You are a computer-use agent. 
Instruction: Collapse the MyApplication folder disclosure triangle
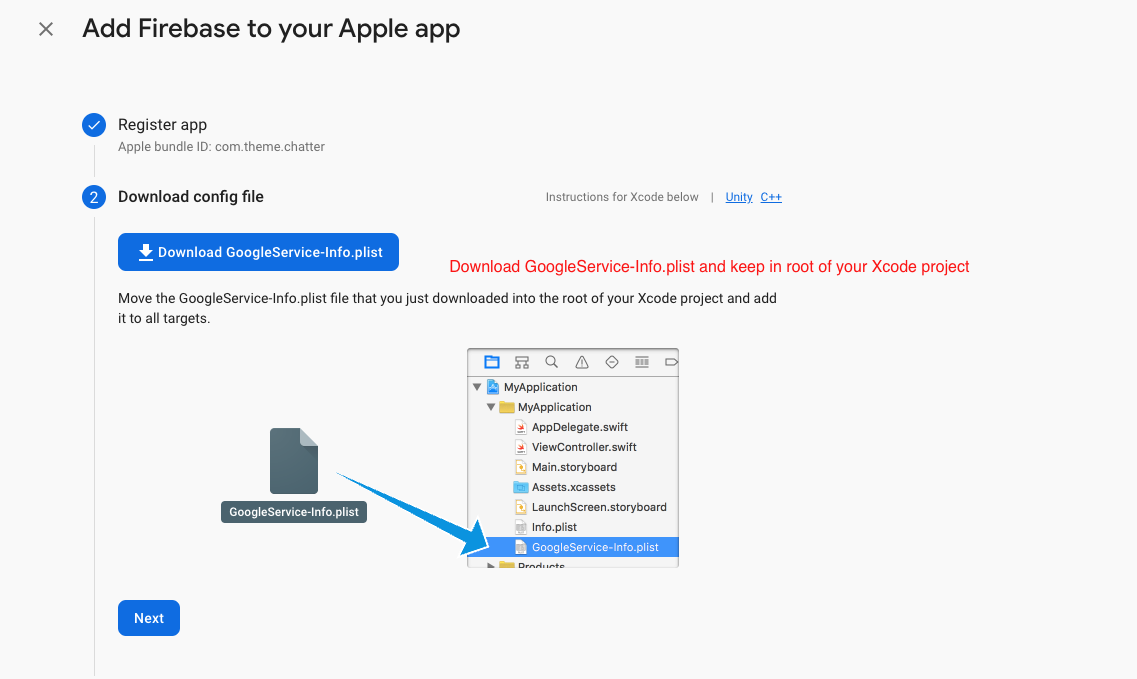click(491, 407)
